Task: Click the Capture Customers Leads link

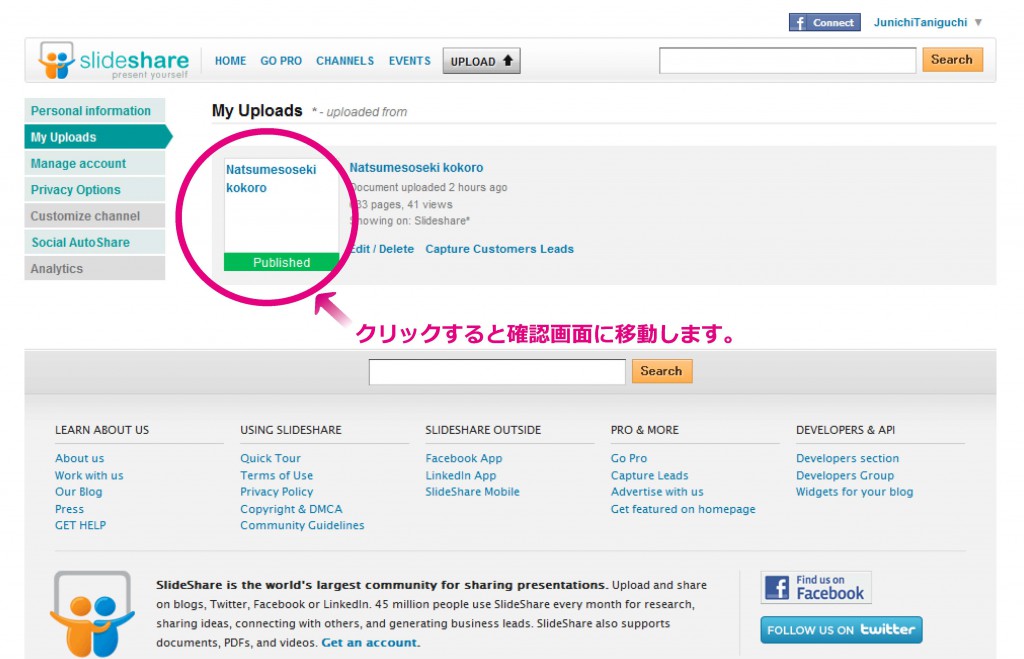Action: tap(500, 249)
